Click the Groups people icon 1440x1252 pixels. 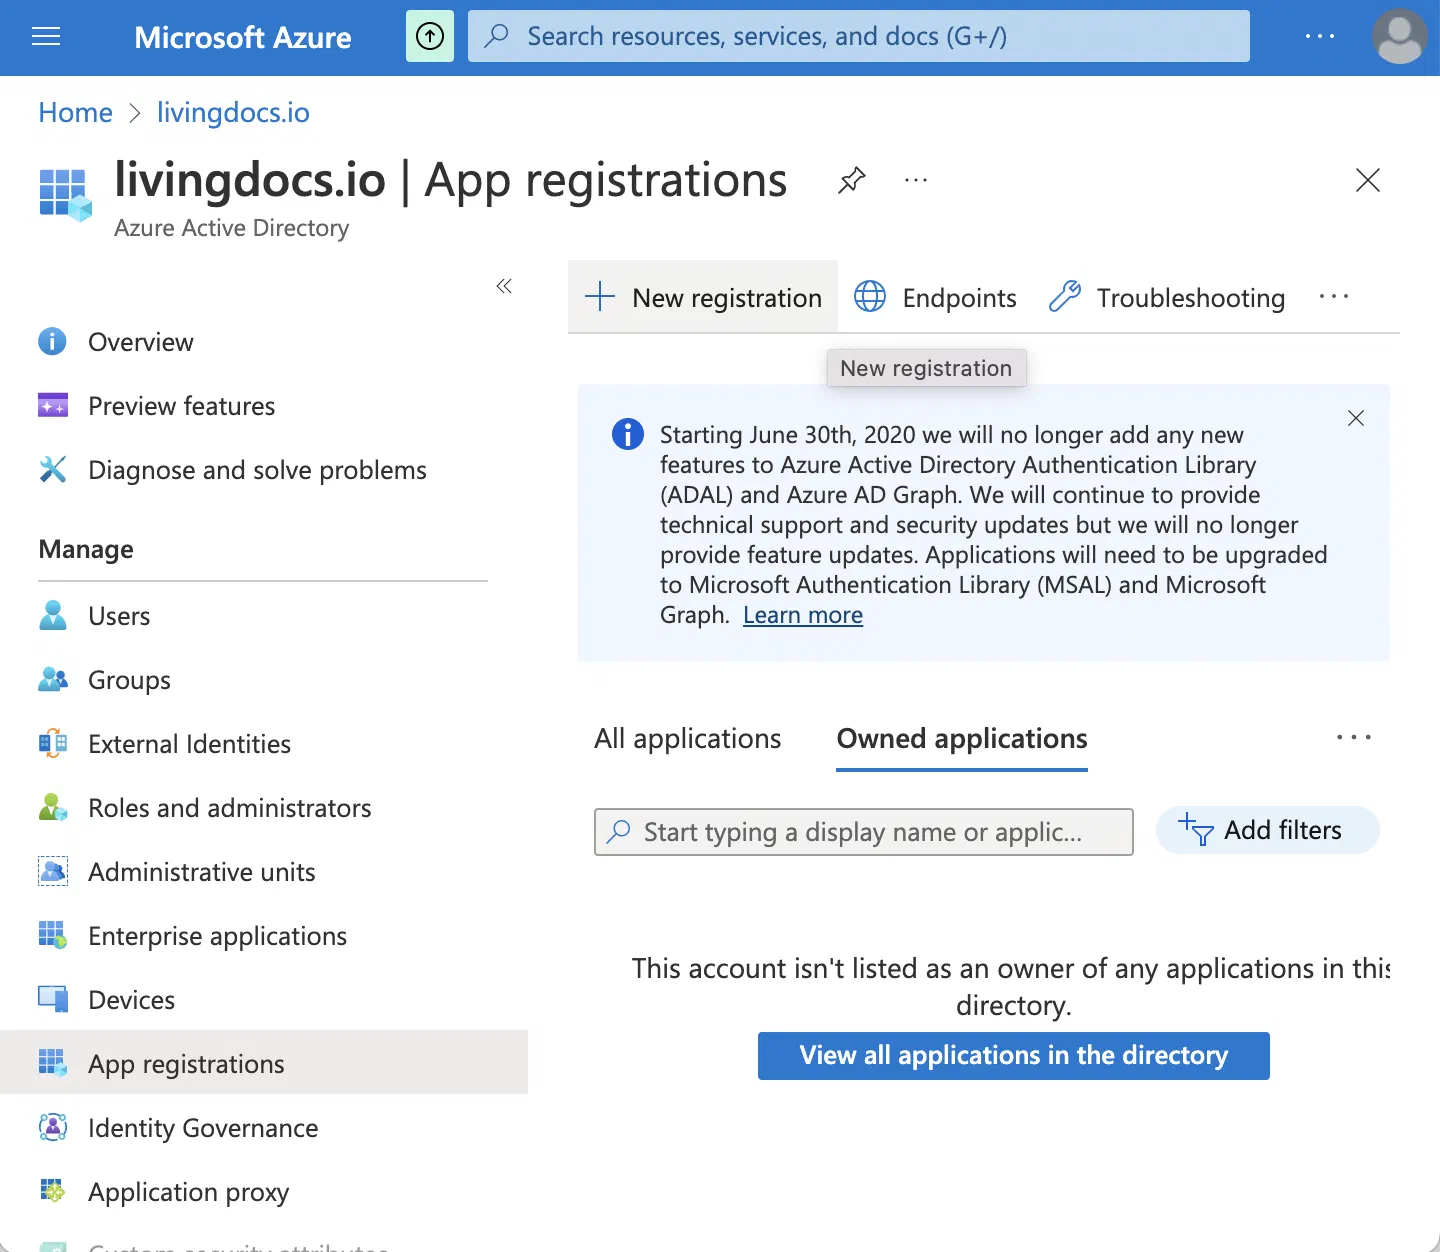click(x=53, y=680)
